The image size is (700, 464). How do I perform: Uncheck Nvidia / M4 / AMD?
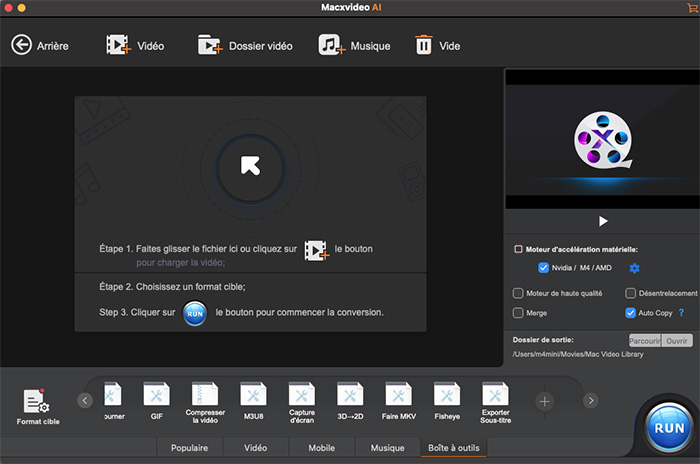(x=543, y=268)
